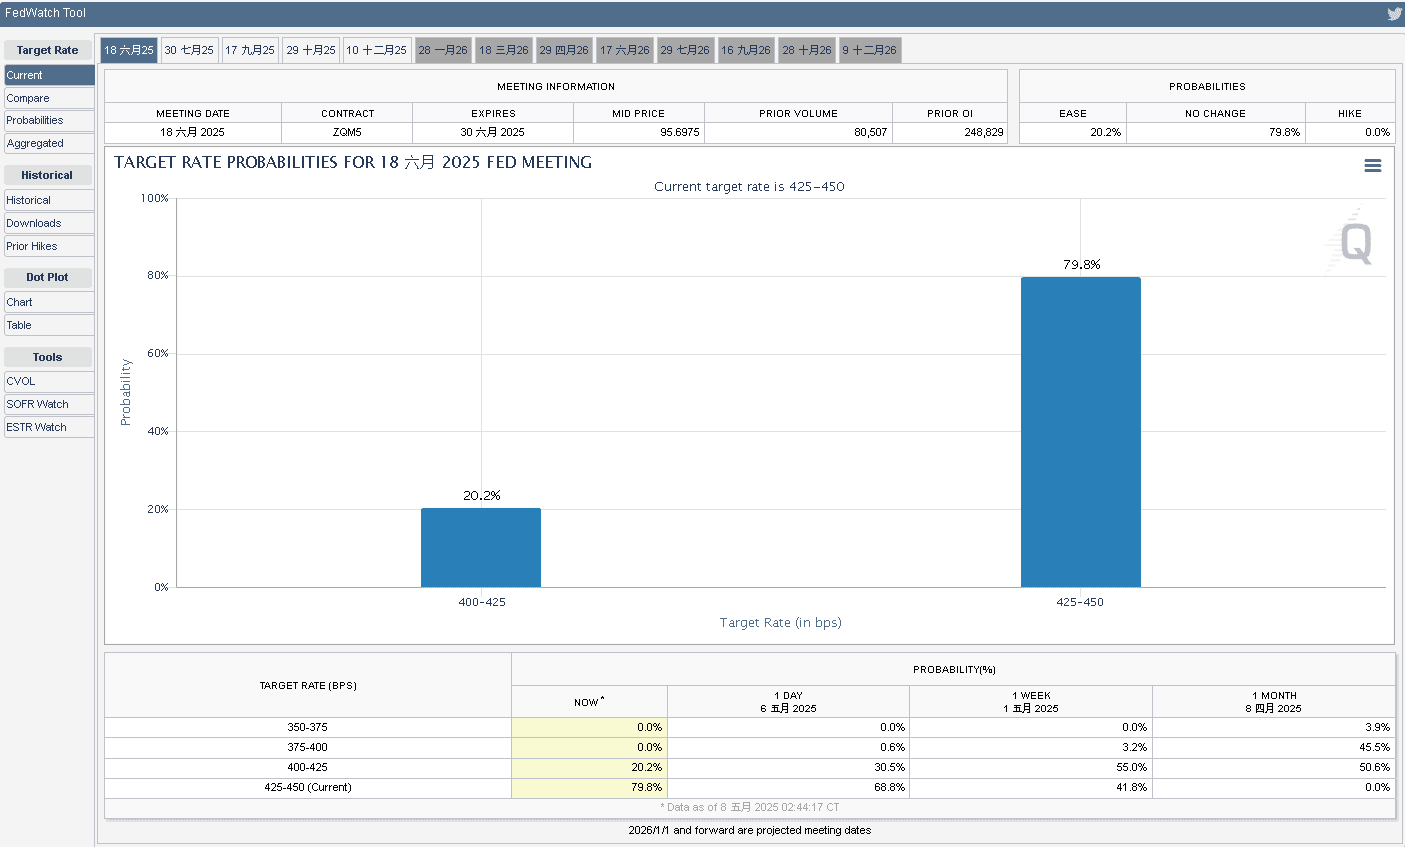1405x847 pixels.
Task: Open the Probabilities sidebar item
Action: [49, 120]
